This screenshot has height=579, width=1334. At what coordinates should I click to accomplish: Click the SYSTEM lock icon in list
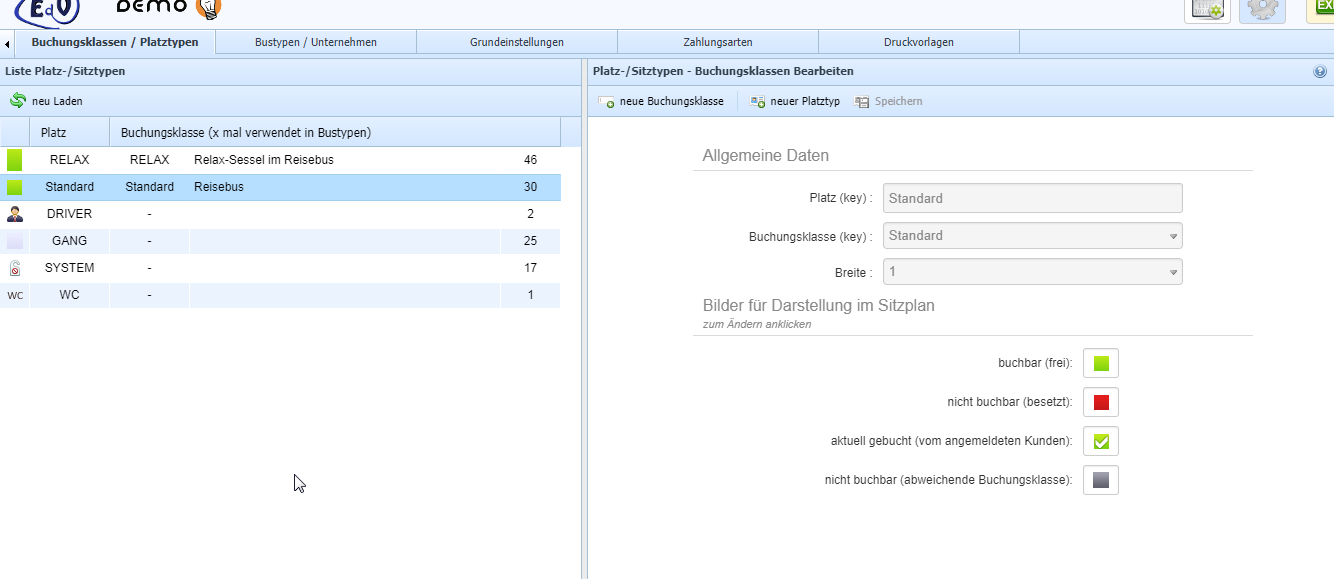[15, 268]
